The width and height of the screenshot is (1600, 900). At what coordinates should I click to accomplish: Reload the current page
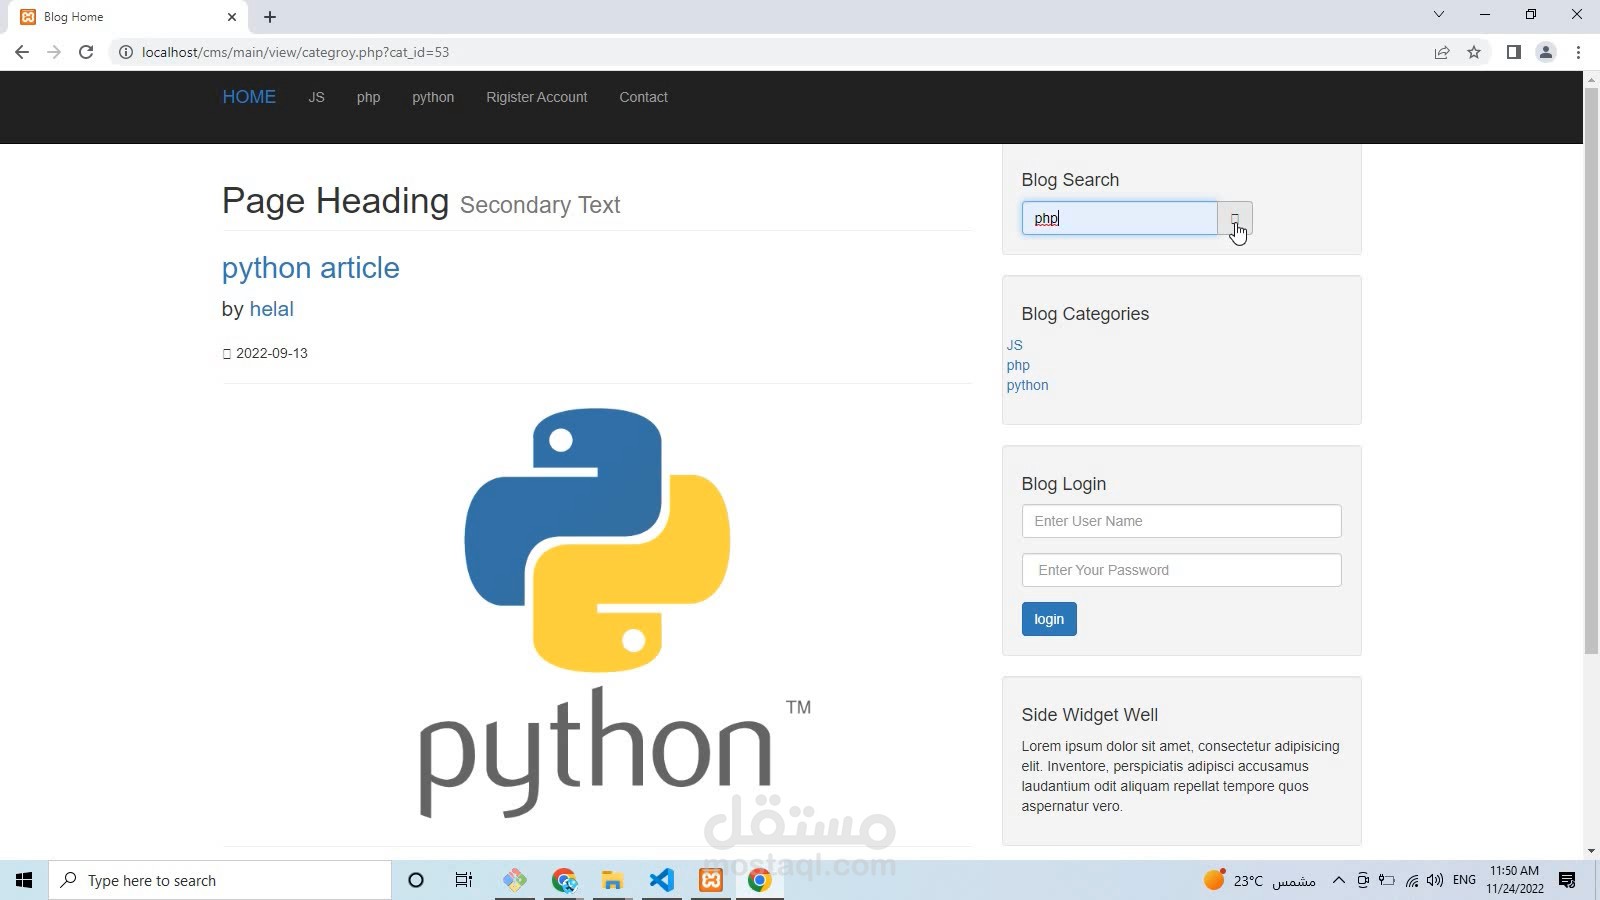click(x=86, y=52)
